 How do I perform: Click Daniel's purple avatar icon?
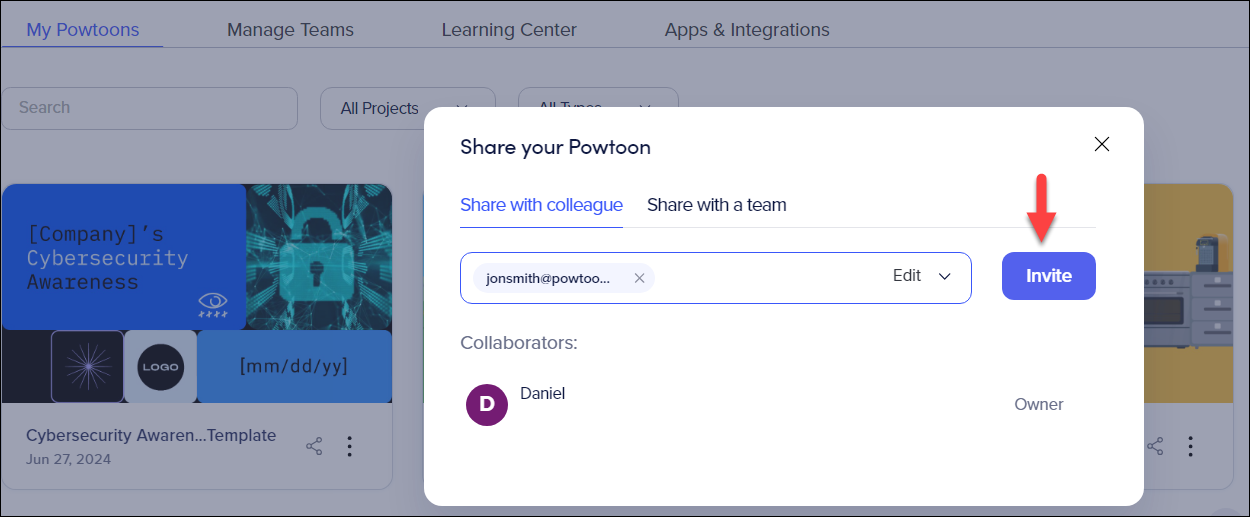point(487,404)
